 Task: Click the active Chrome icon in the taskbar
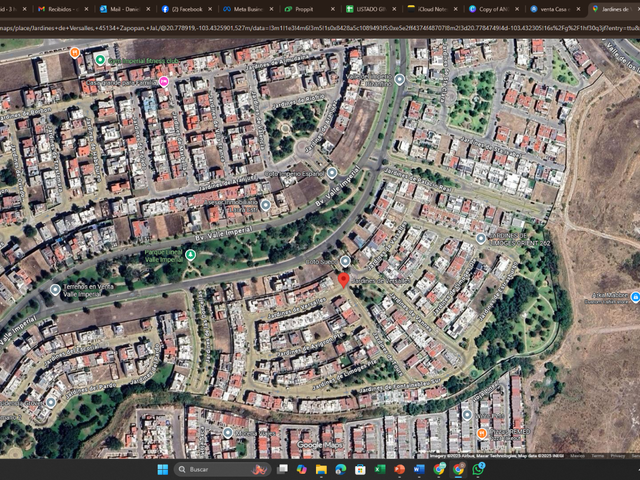[458, 469]
